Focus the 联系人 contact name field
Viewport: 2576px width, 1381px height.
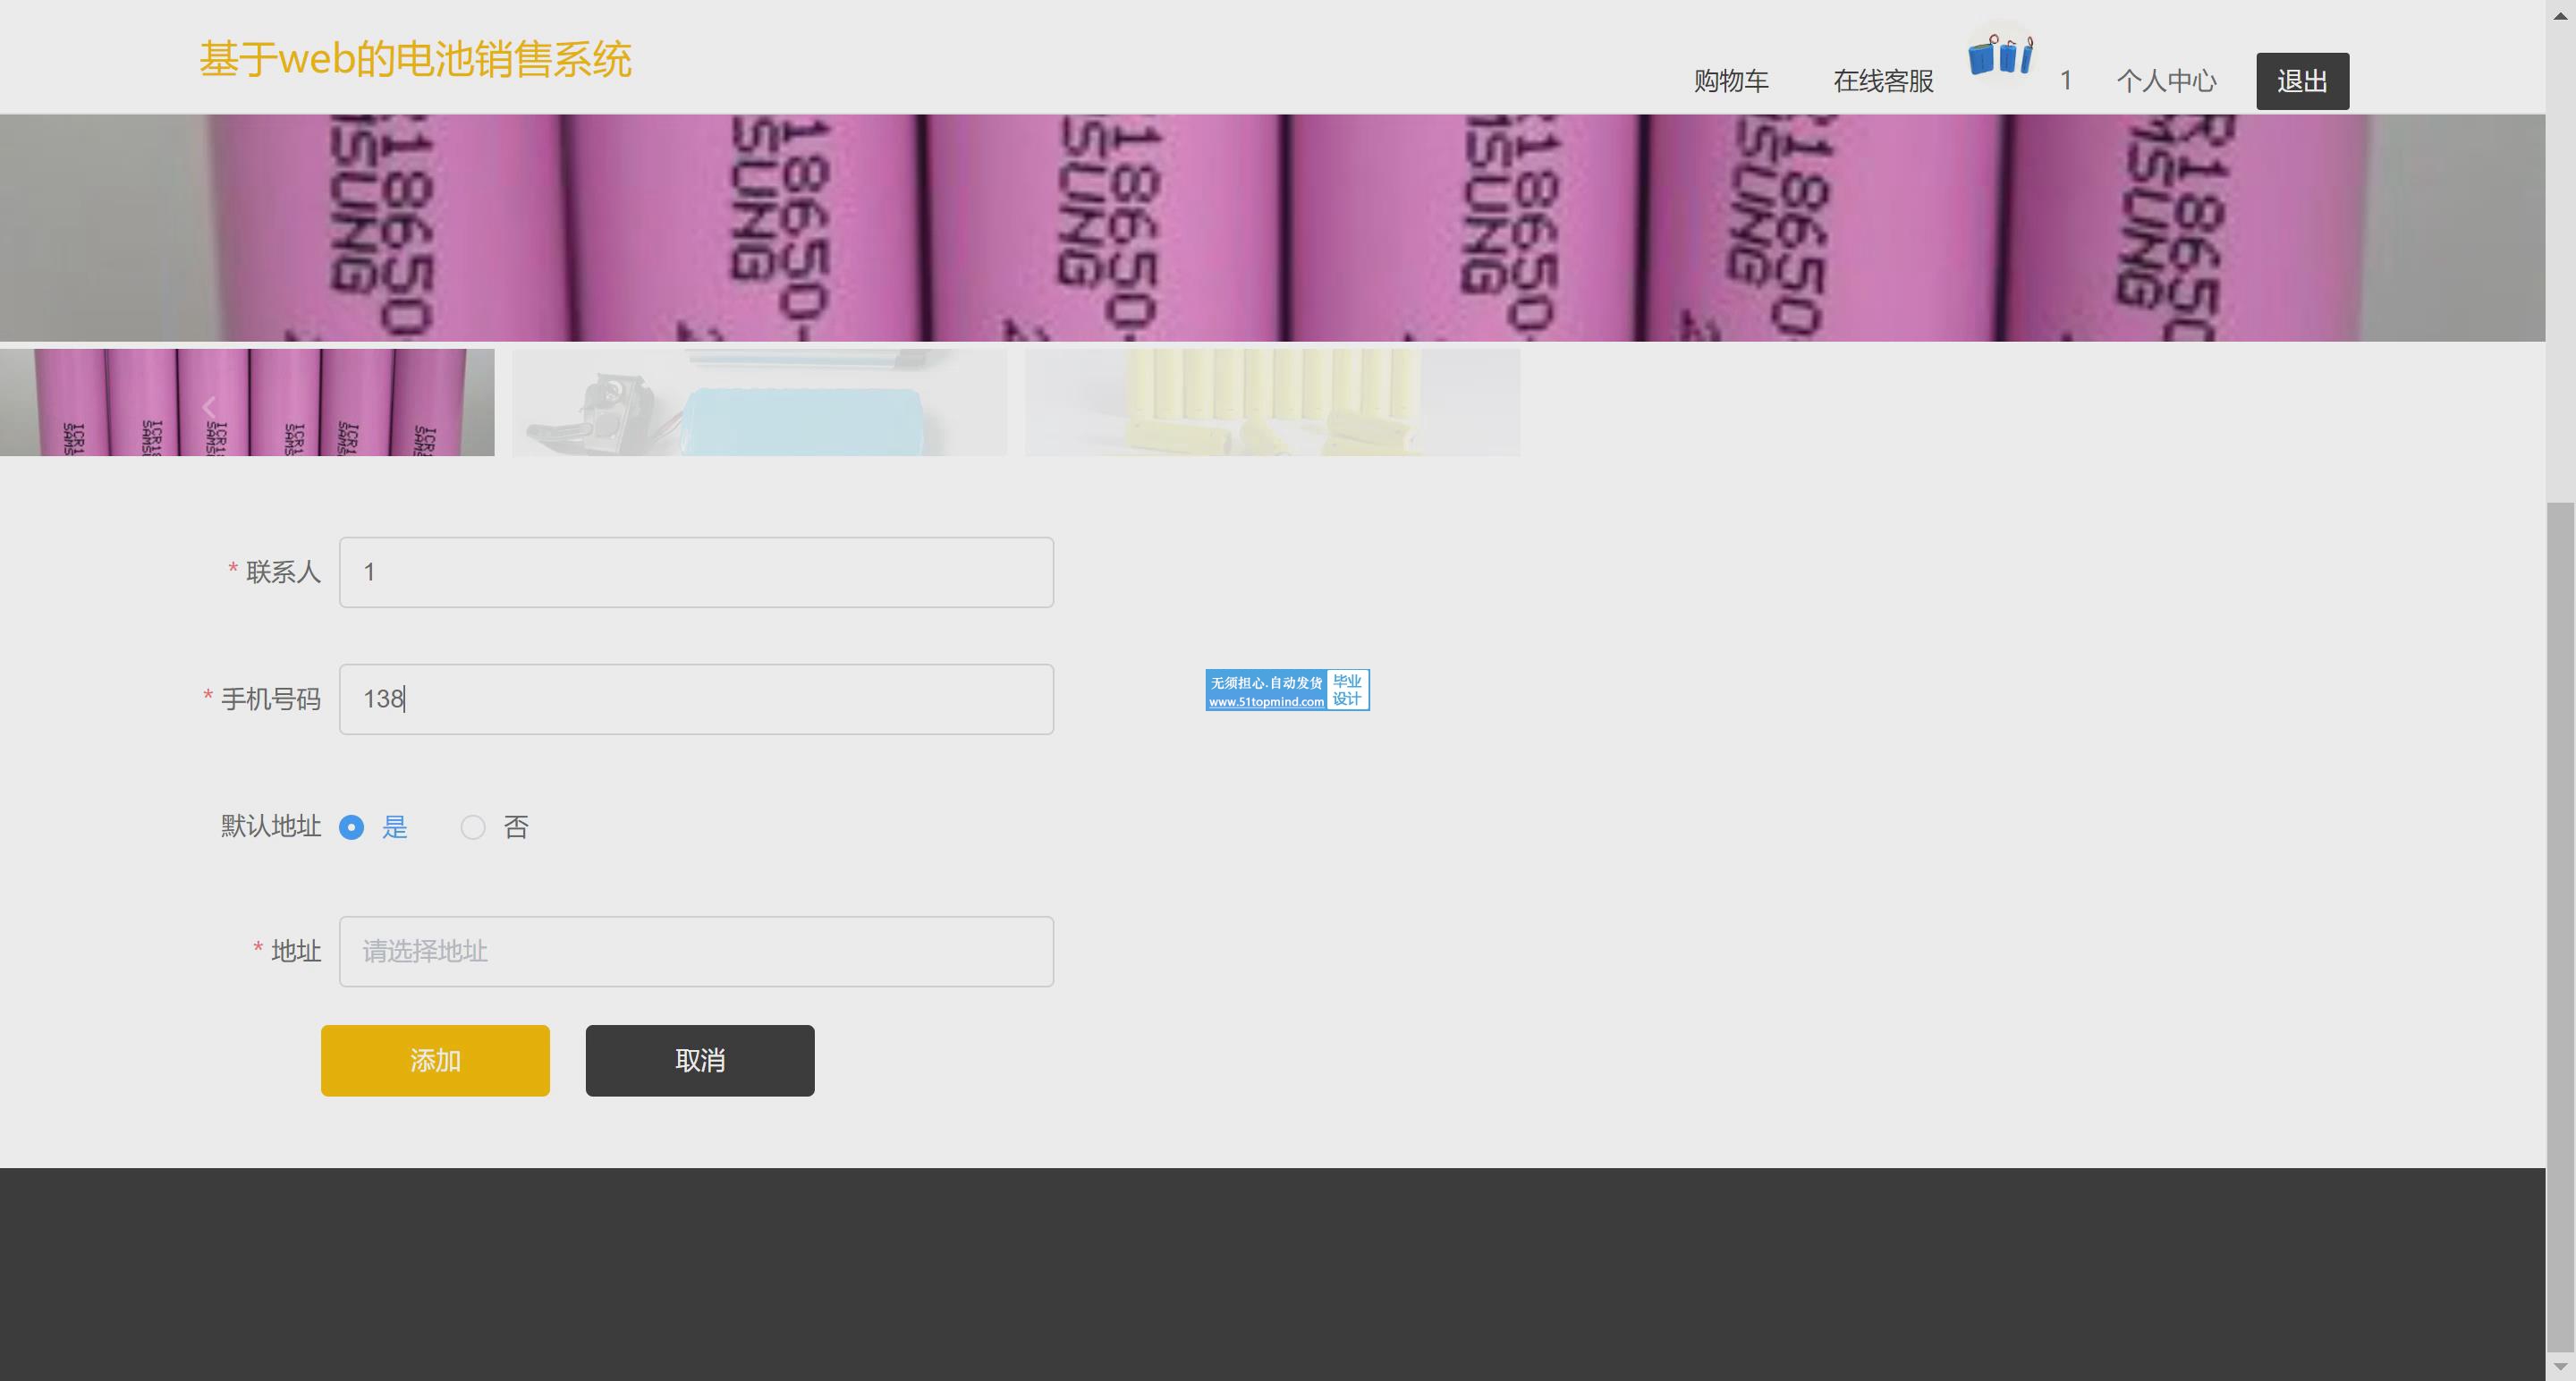696,572
